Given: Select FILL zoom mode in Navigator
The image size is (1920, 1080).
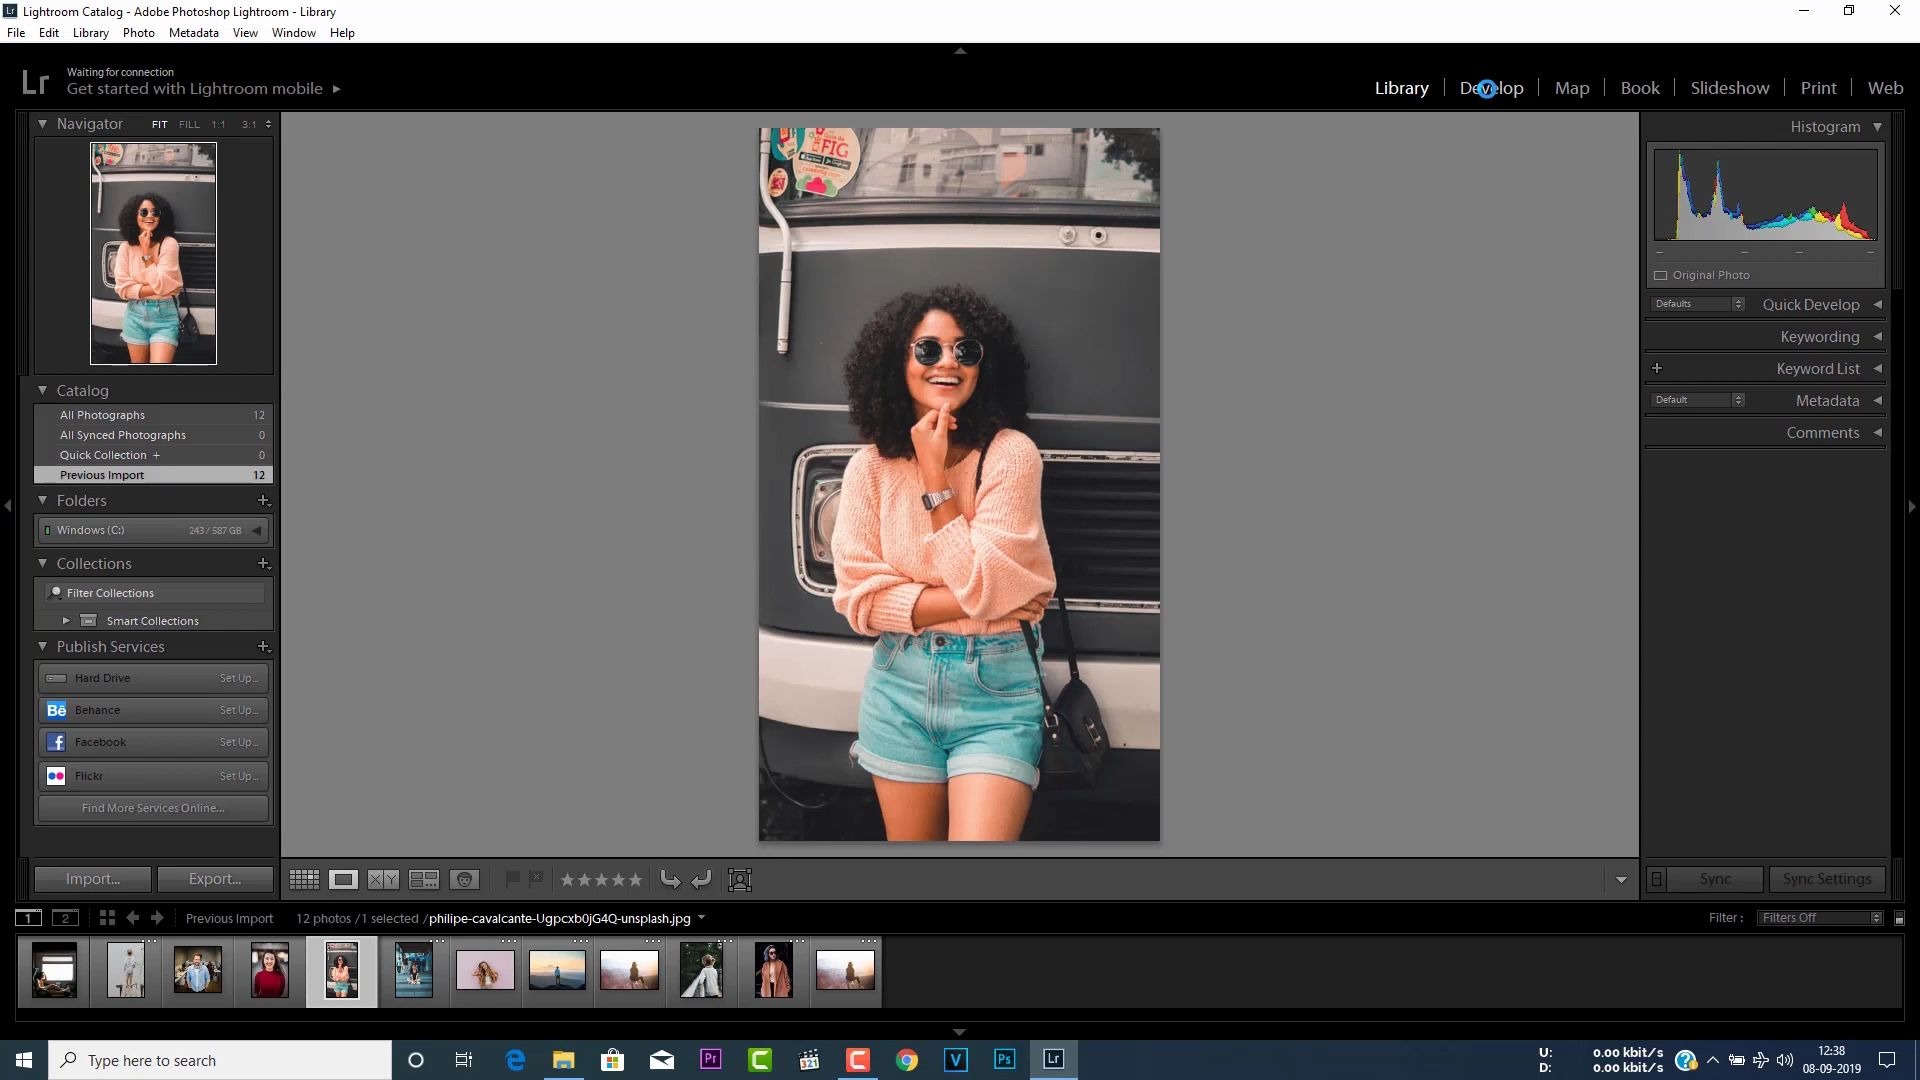Looking at the screenshot, I should (189, 125).
